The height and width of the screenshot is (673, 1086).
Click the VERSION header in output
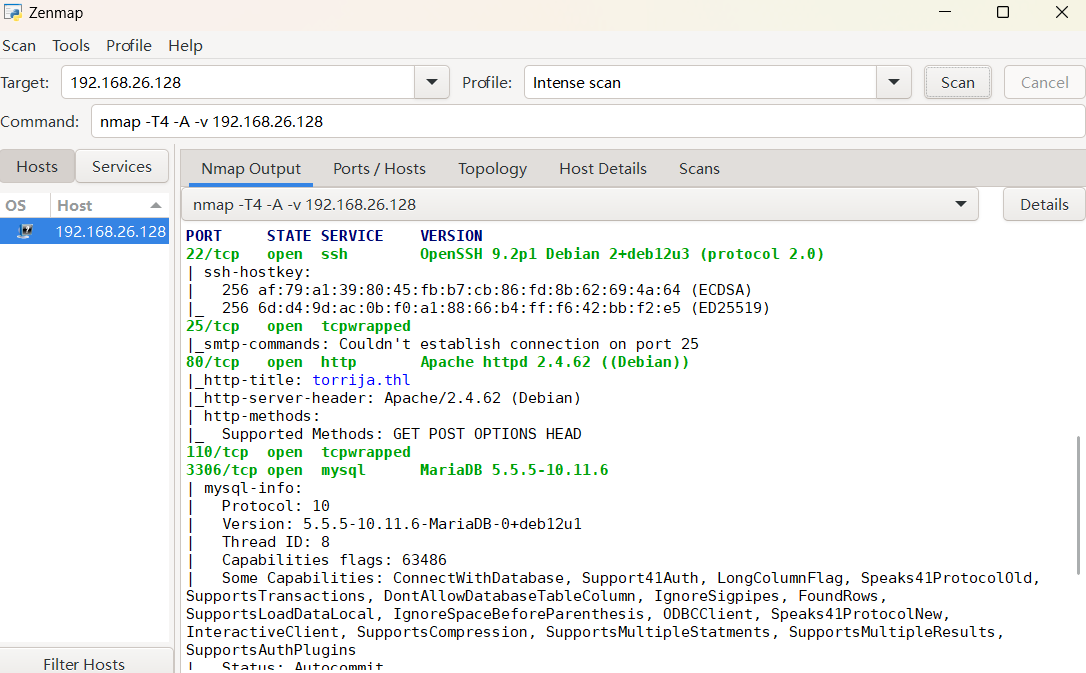(x=451, y=236)
